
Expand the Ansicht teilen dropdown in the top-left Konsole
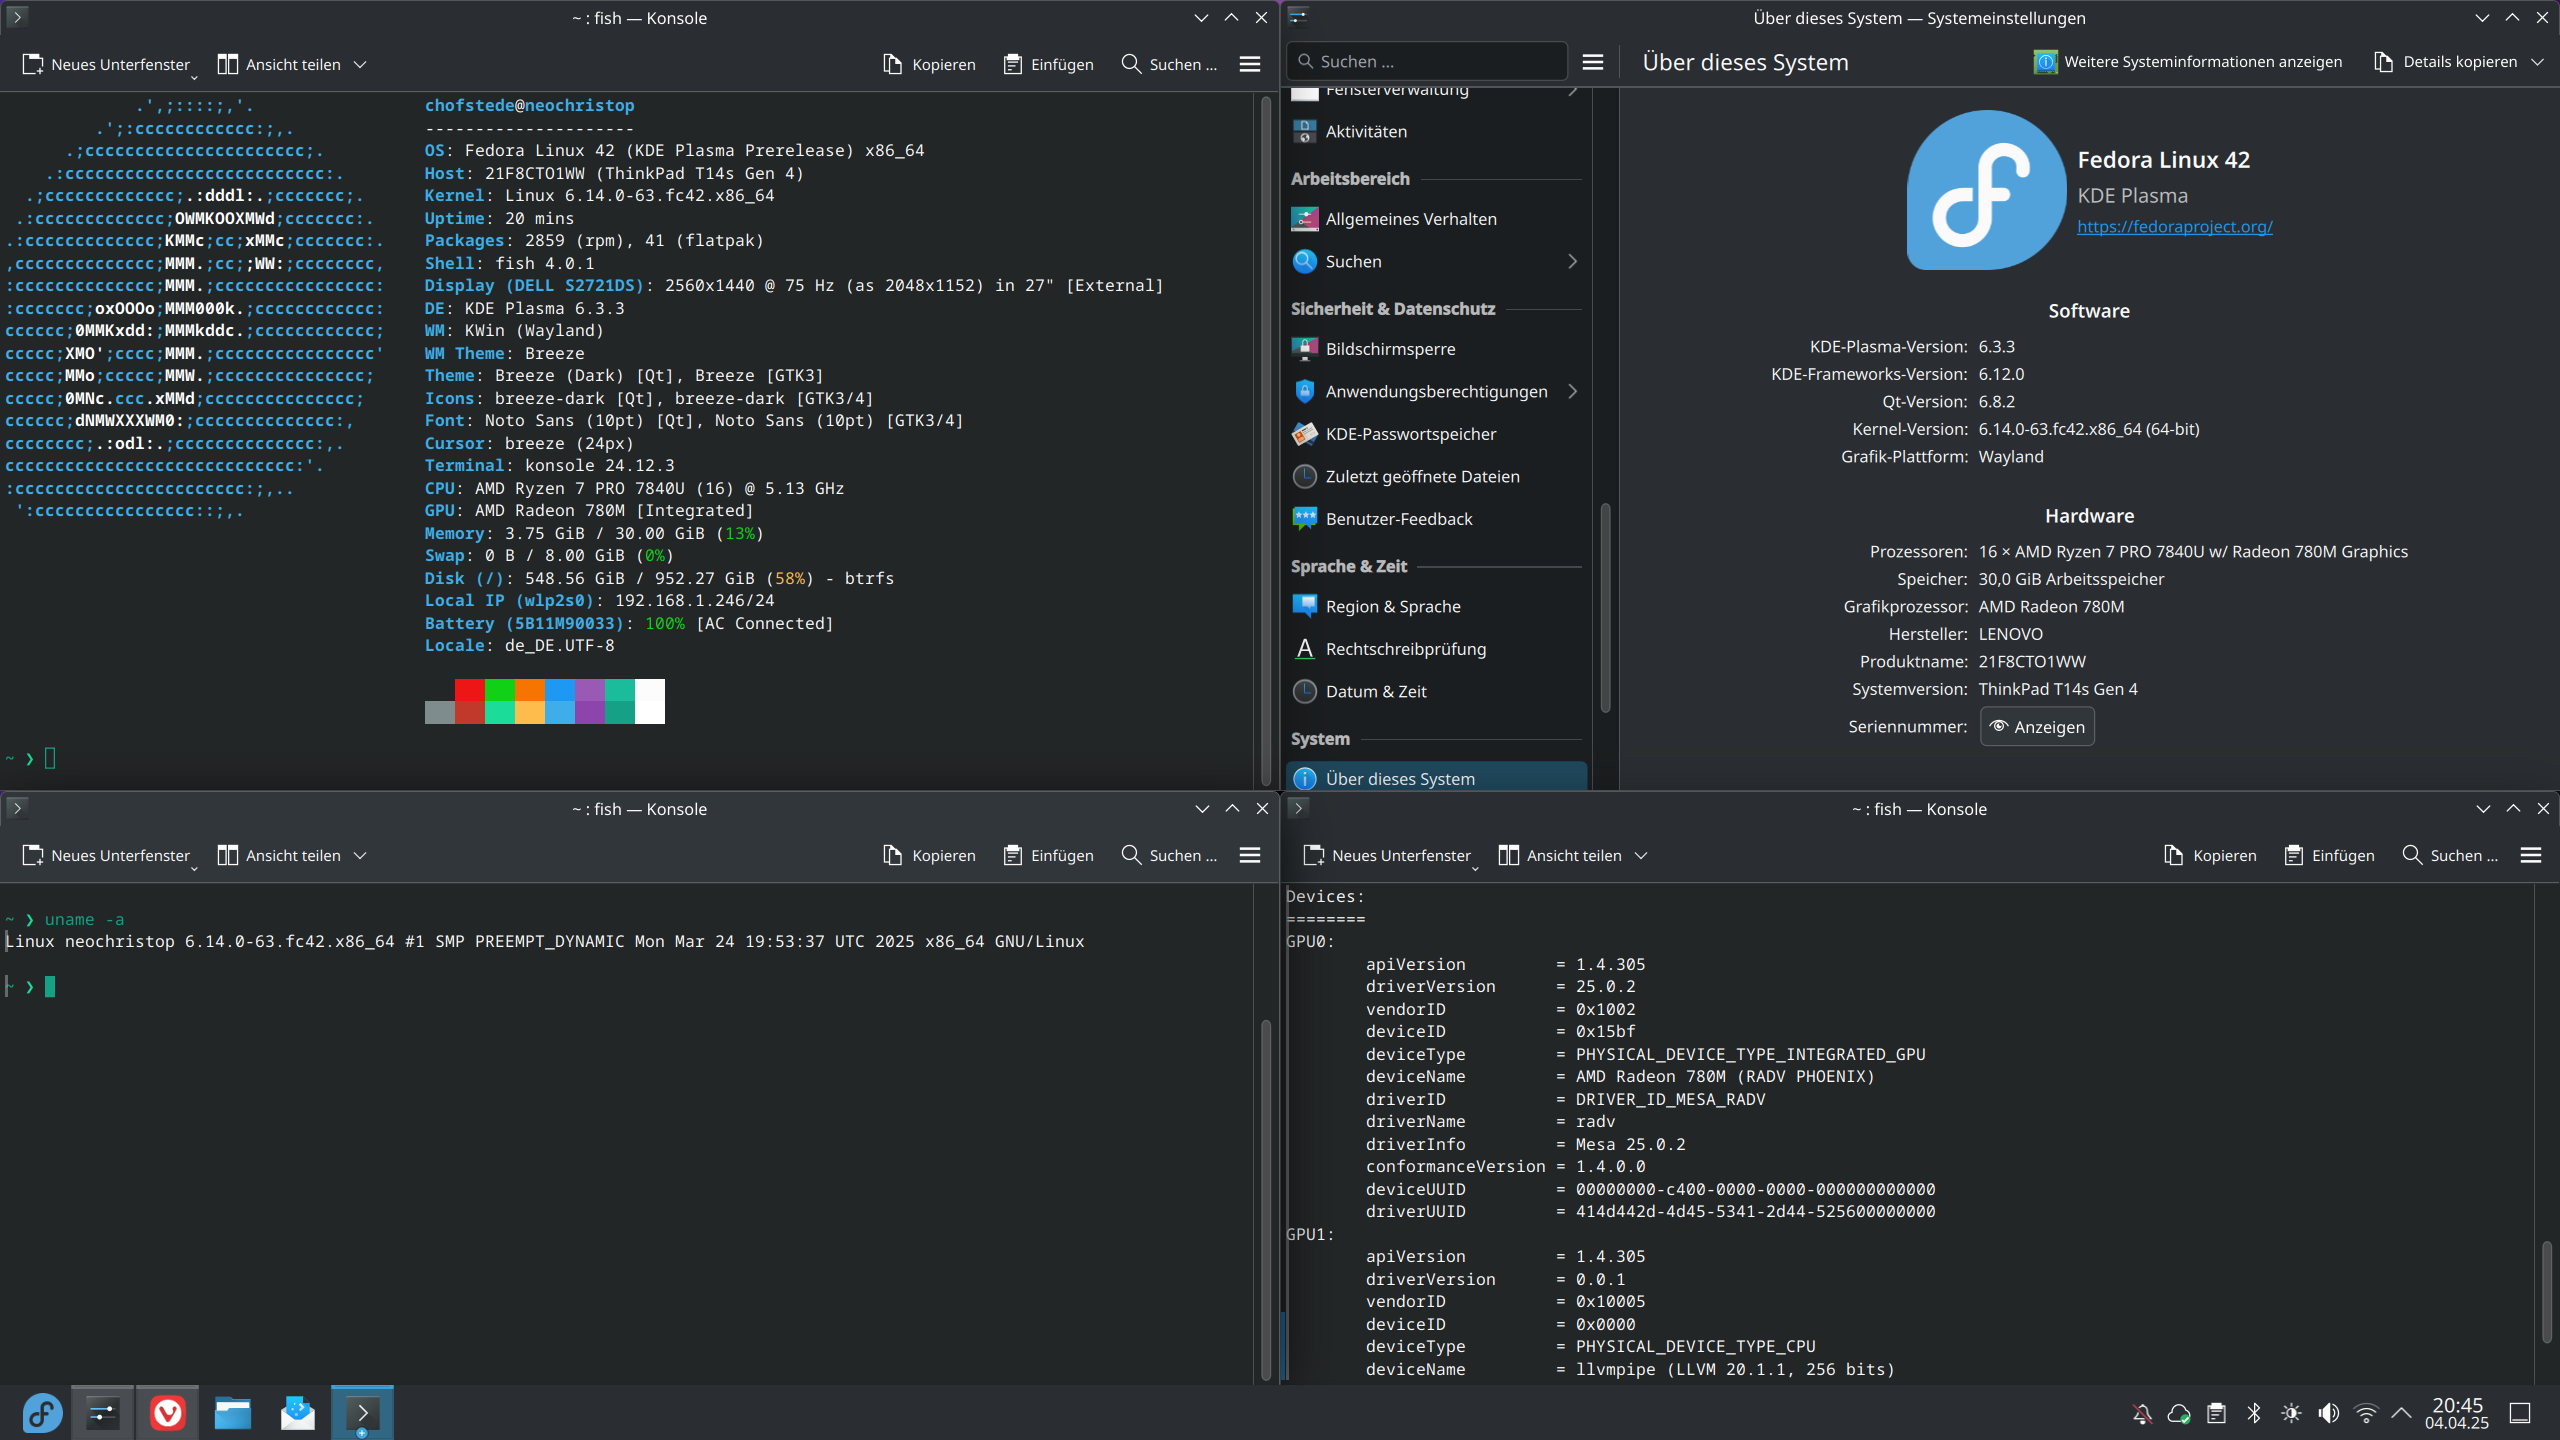coord(361,65)
